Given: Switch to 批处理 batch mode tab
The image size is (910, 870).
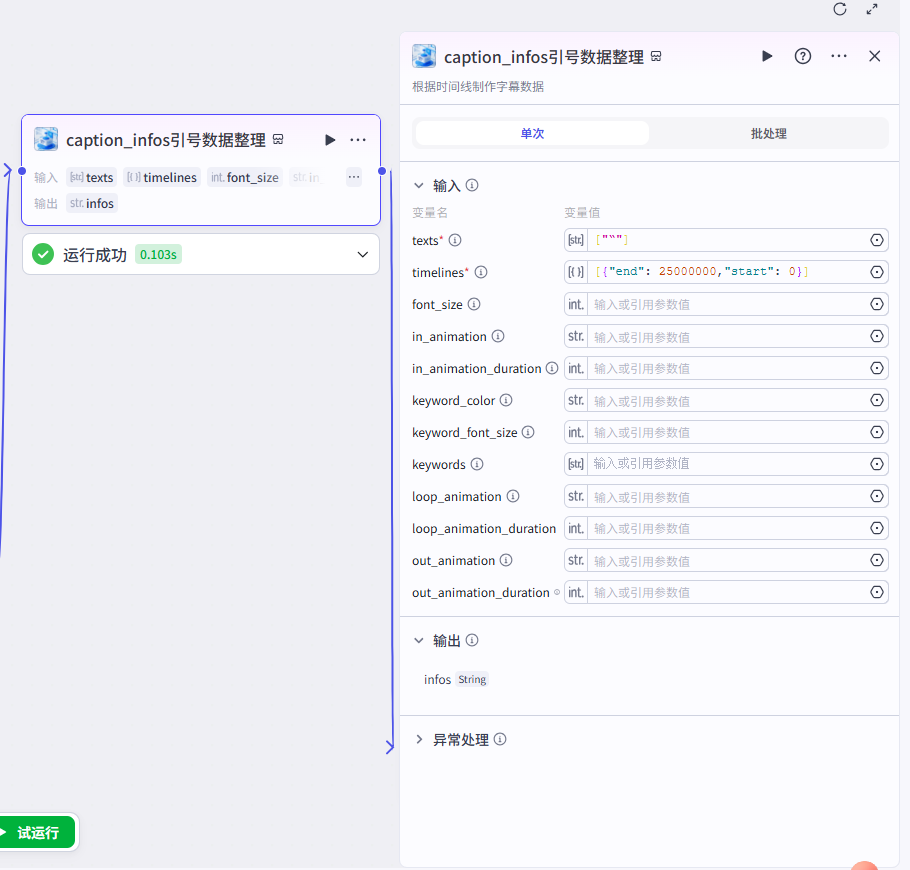Looking at the screenshot, I should click(x=768, y=133).
